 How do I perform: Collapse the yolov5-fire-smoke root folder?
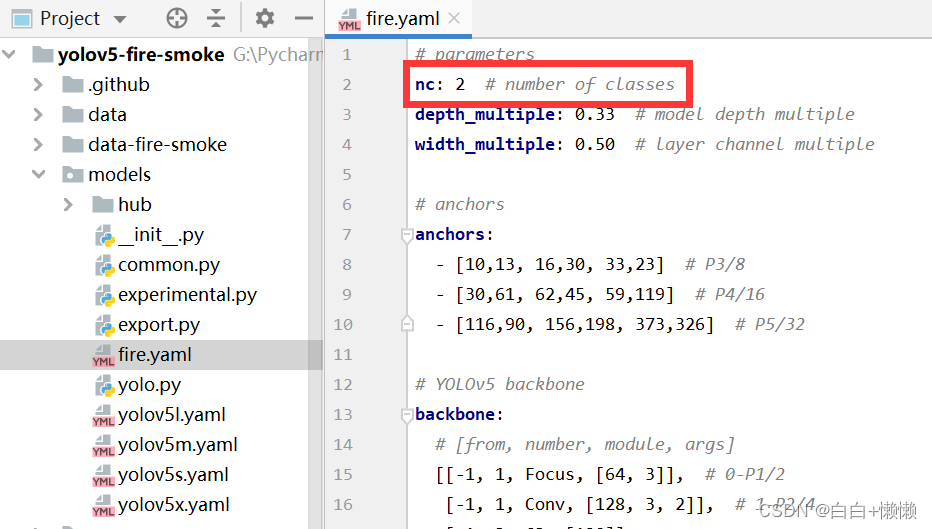[x=9, y=55]
